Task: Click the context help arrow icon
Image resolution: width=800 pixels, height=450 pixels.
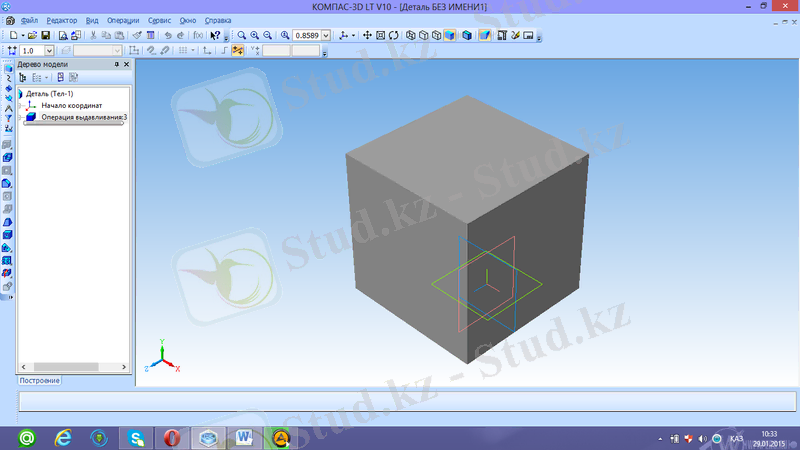Action: coord(214,35)
